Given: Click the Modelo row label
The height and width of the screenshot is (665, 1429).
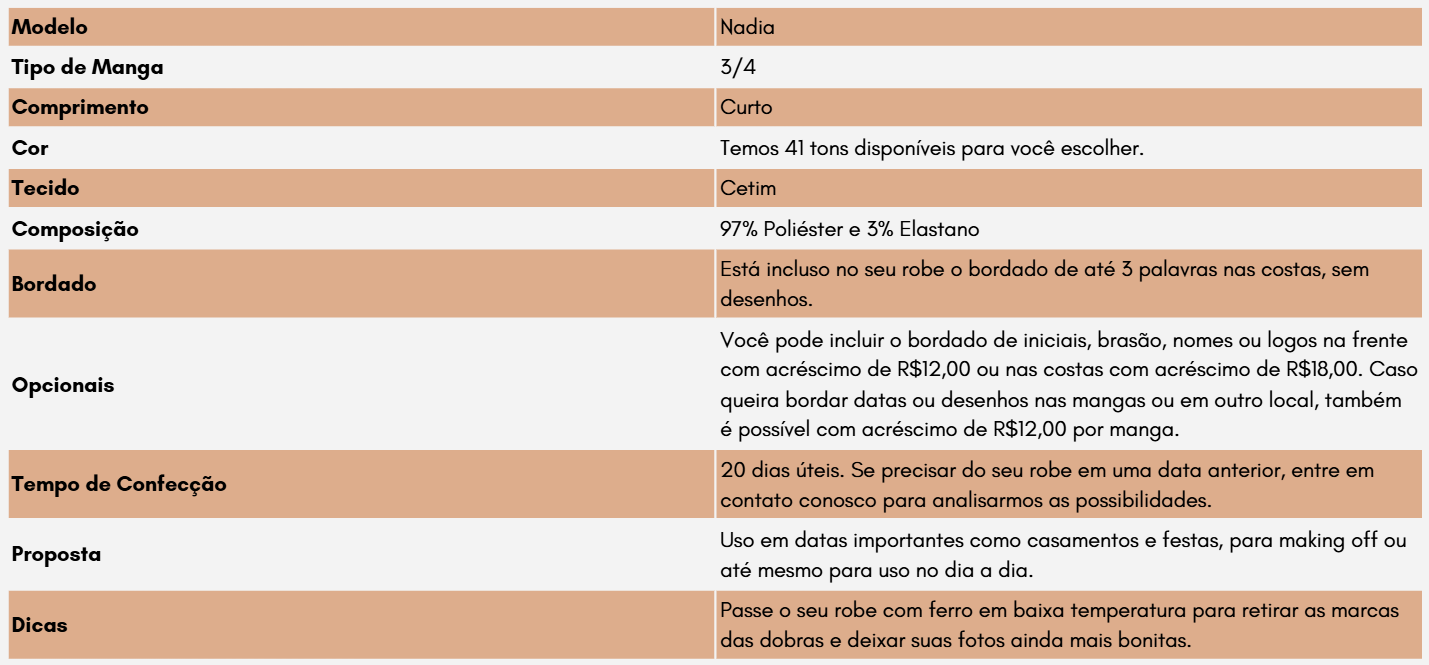Looking at the screenshot, I should (x=48, y=28).
